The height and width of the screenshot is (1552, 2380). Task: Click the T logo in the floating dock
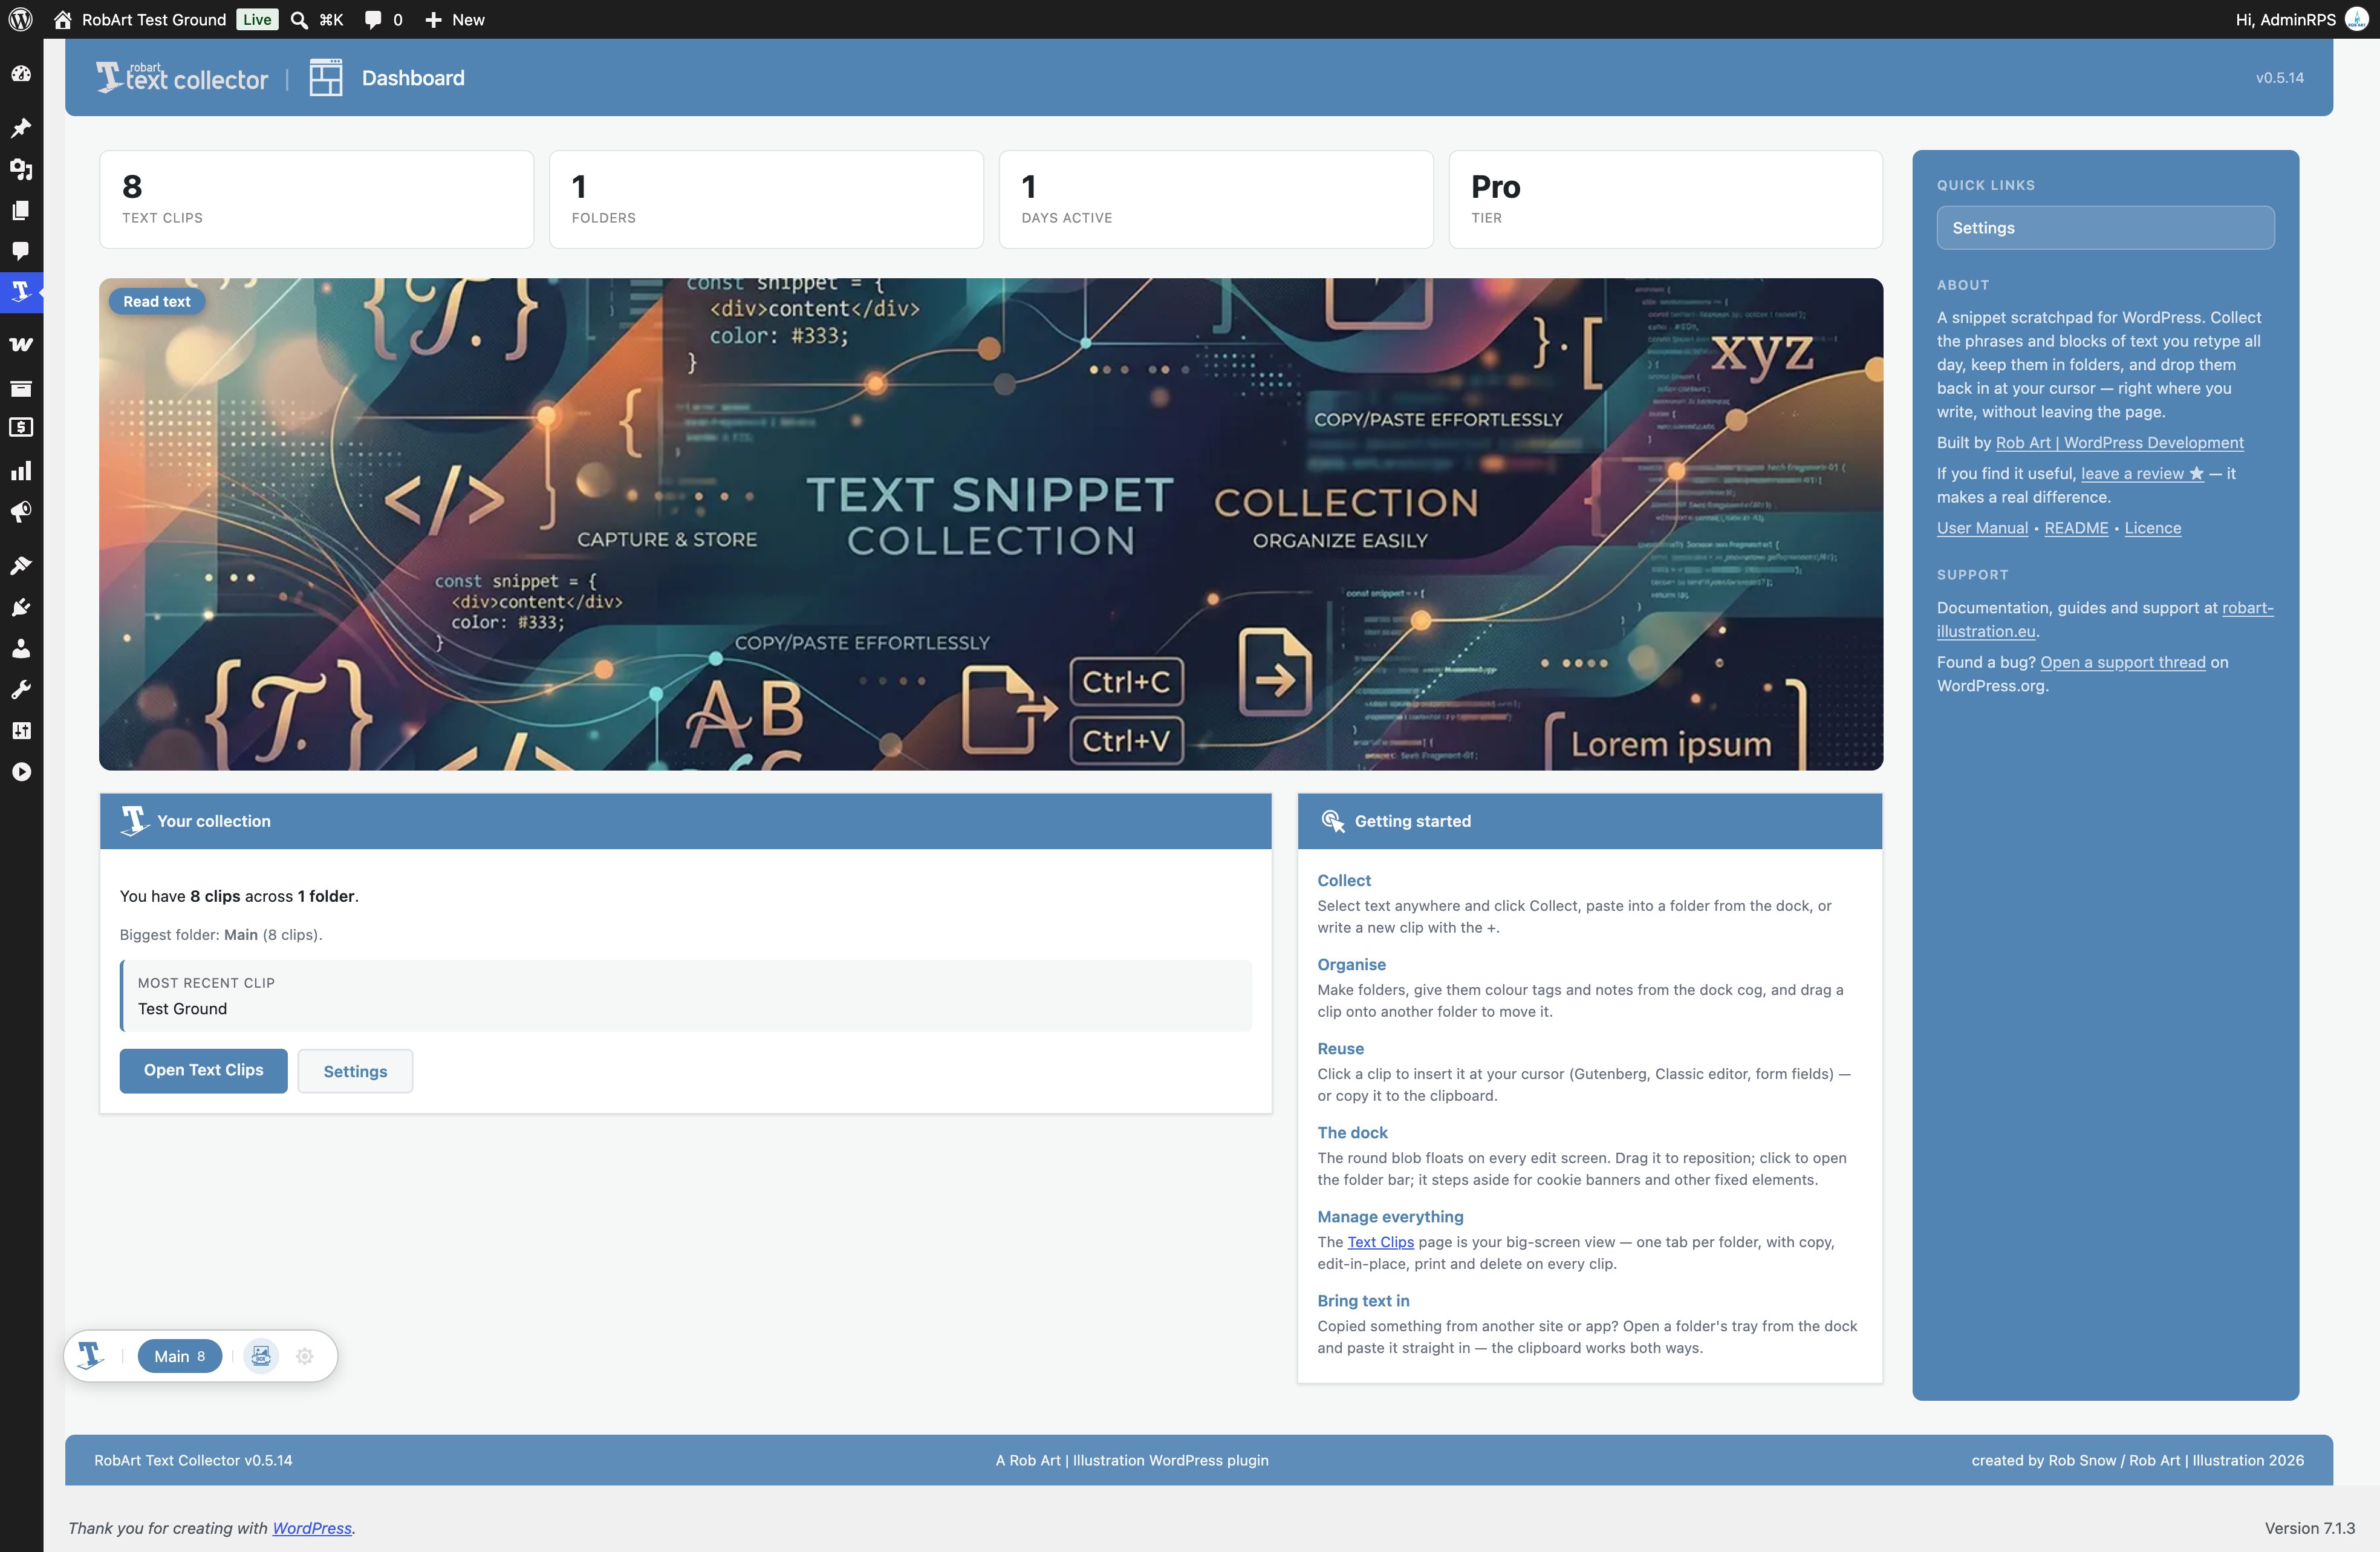91,1356
